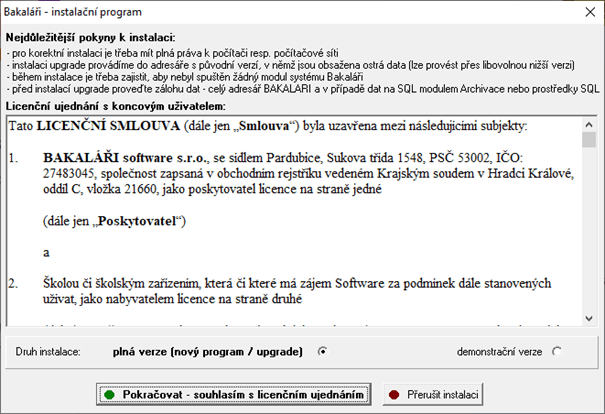Click the green circle icon on Pokračovat button
The height and width of the screenshot is (414, 605).
(109, 396)
